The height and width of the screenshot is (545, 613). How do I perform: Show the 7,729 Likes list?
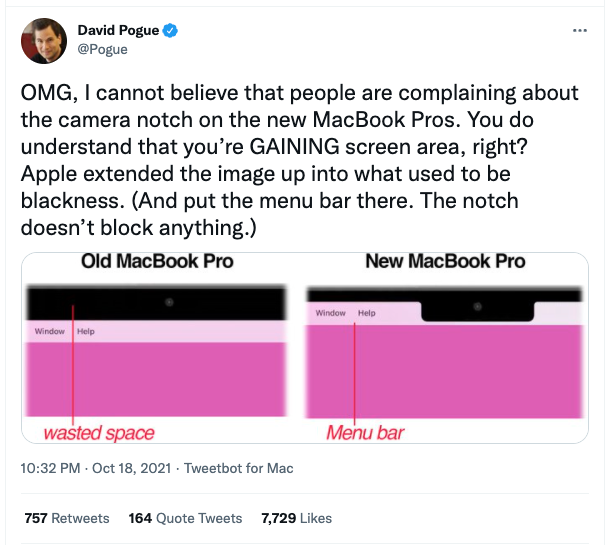click(296, 518)
